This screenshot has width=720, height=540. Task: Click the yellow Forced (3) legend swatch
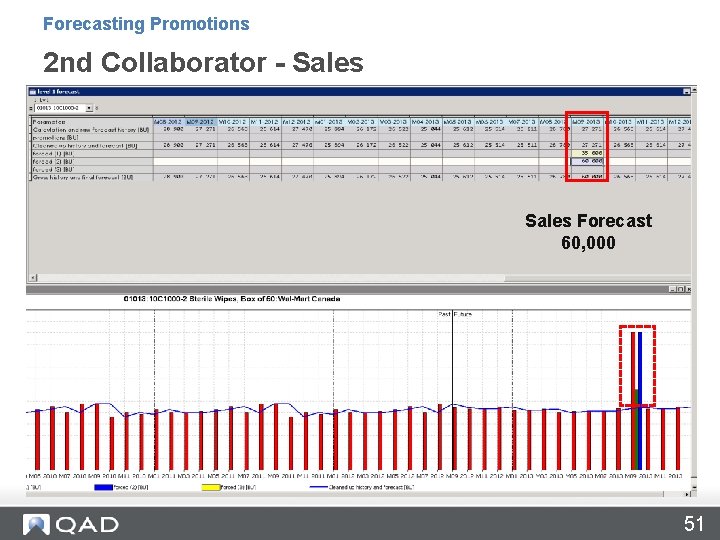click(211, 487)
